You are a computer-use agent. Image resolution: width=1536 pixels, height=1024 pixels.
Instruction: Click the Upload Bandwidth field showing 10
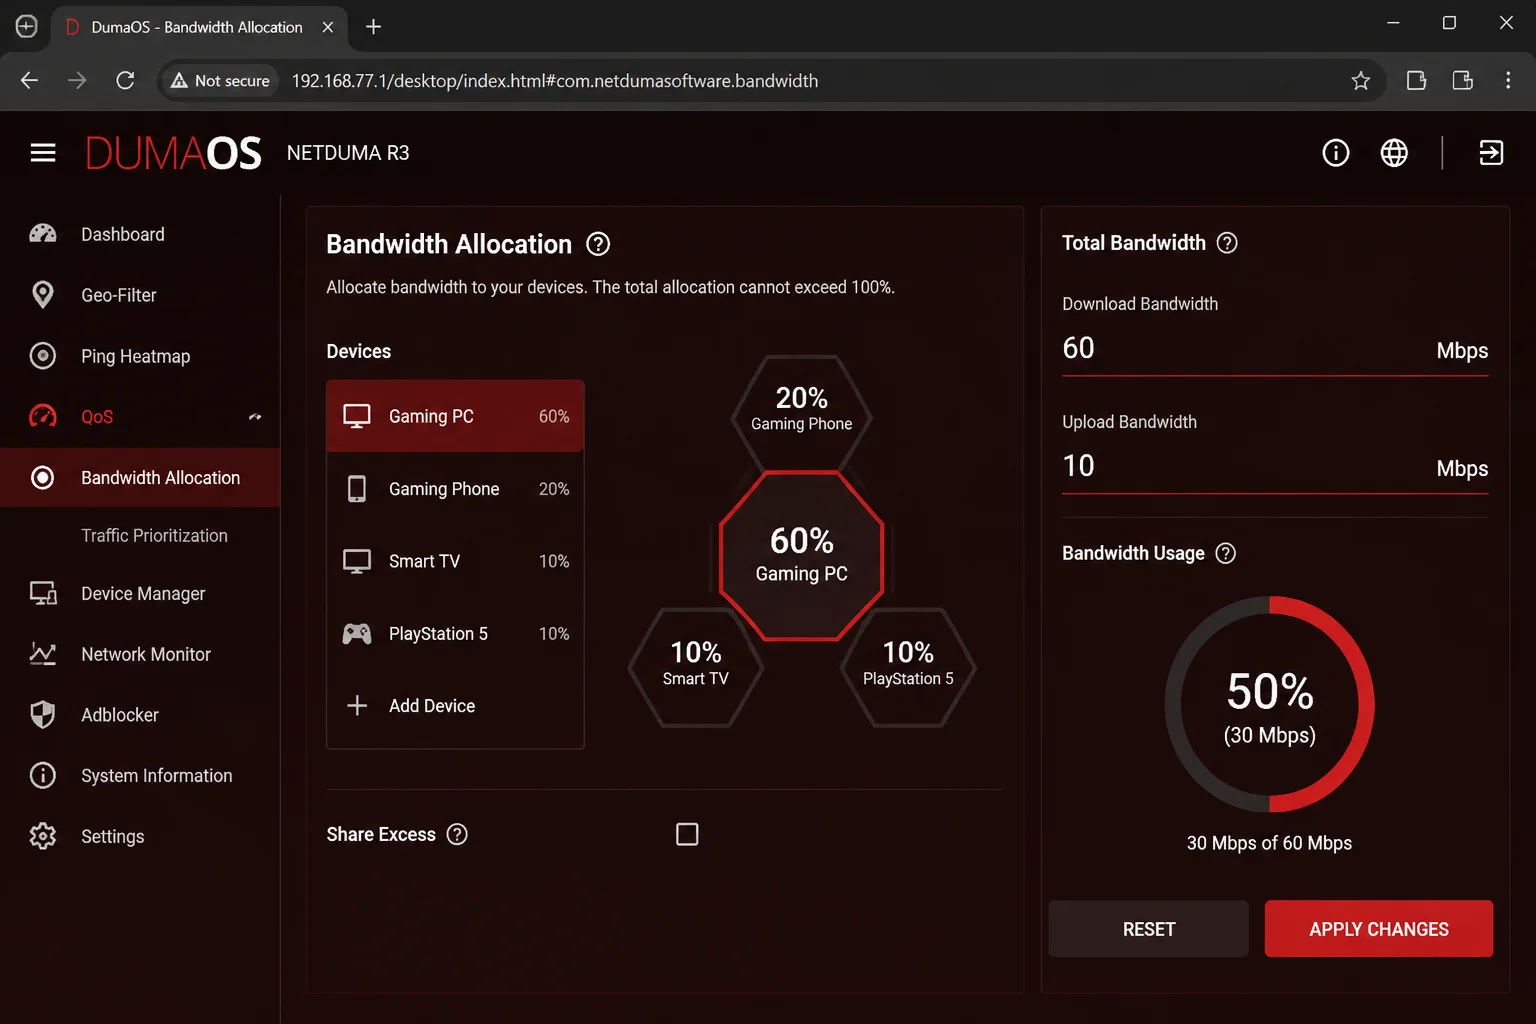pyautogui.click(x=1275, y=467)
